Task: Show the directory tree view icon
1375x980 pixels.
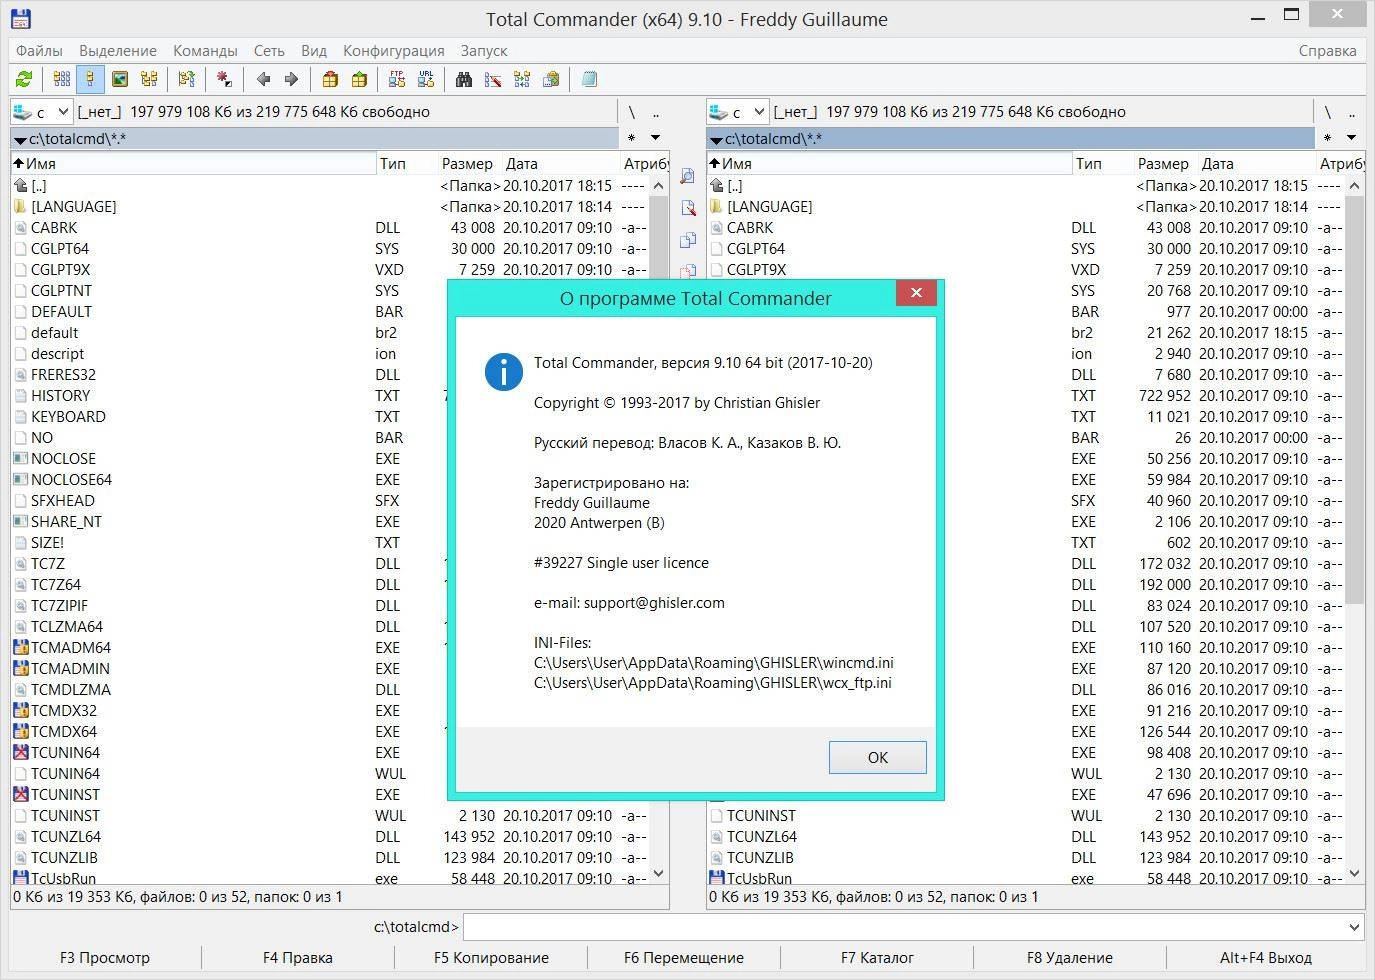Action: coord(149,79)
